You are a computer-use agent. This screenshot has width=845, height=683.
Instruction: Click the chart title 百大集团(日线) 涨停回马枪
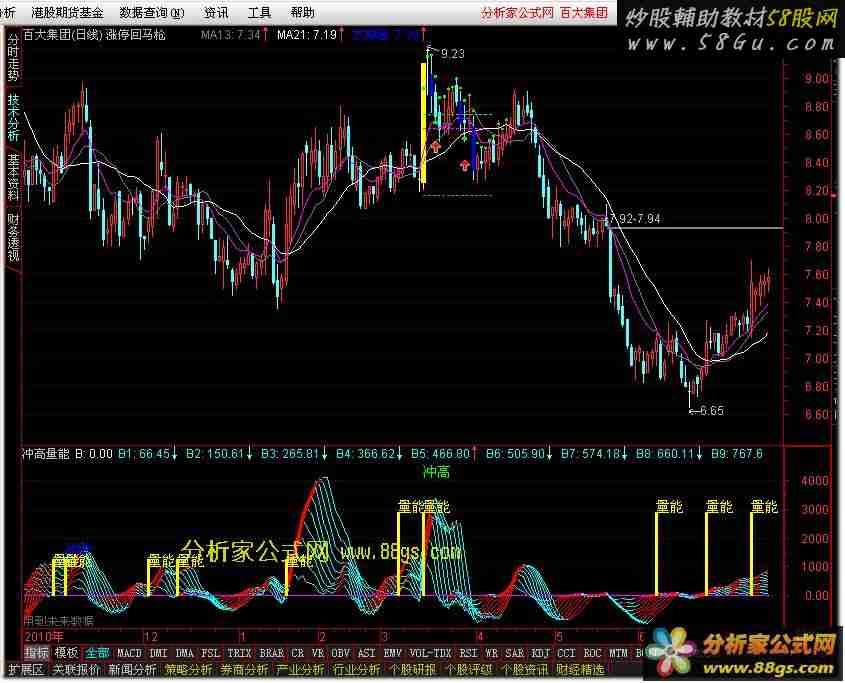(x=95, y=36)
